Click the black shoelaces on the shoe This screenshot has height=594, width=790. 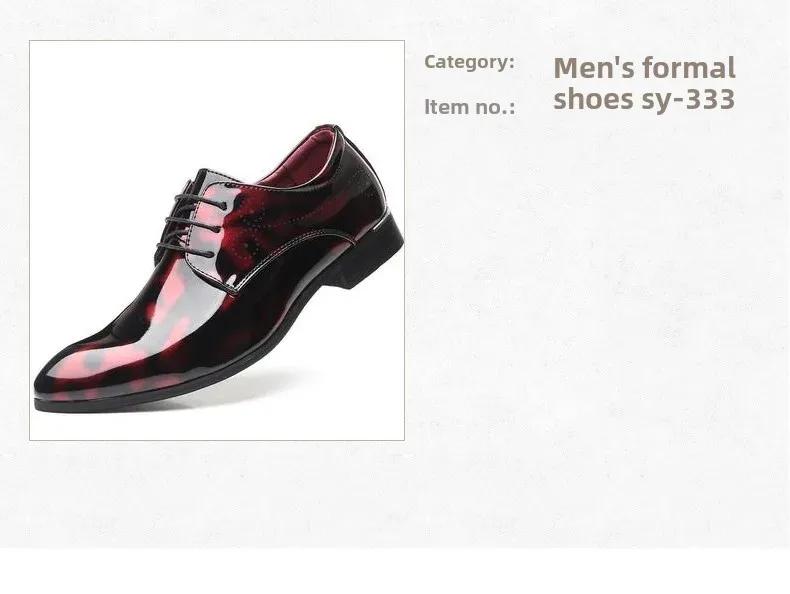click(x=190, y=222)
